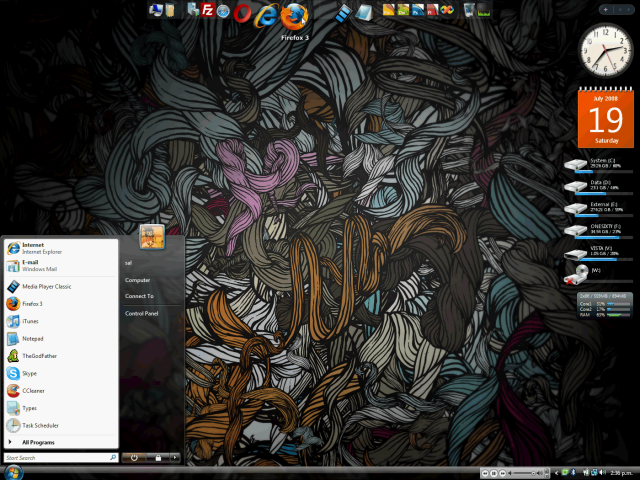Click the analog clock gadget
Viewport: 640px width, 480px height.
pos(606,50)
